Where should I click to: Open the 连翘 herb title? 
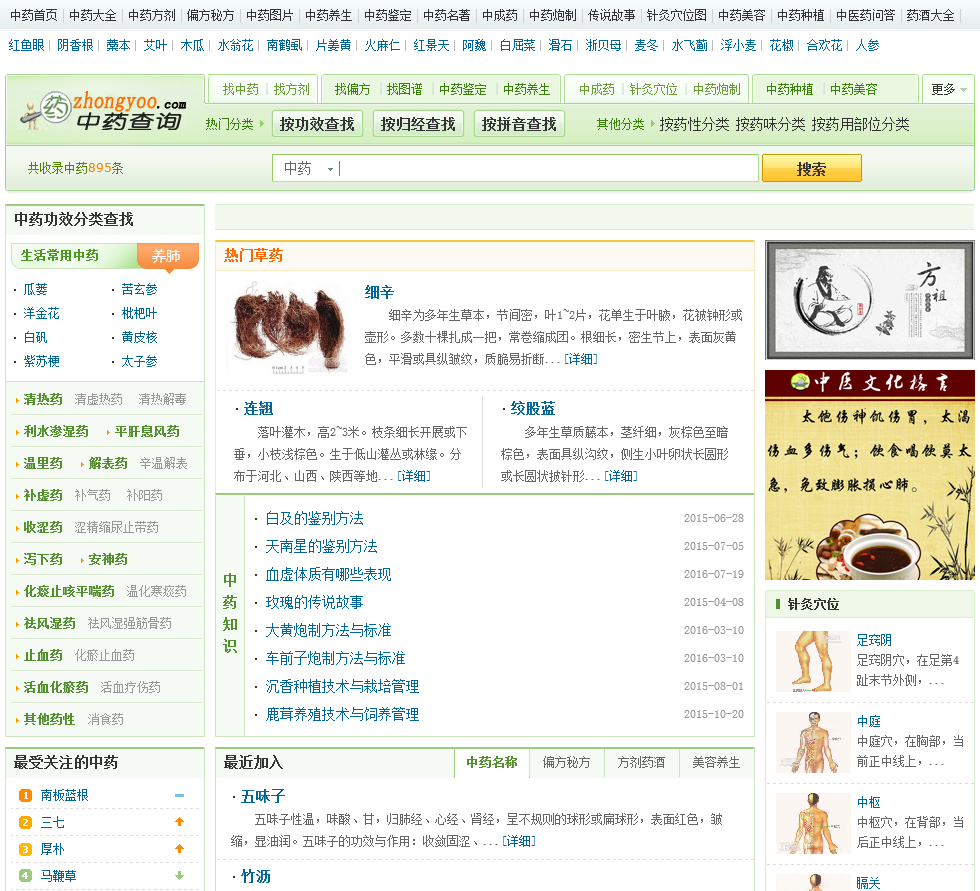click(x=258, y=409)
